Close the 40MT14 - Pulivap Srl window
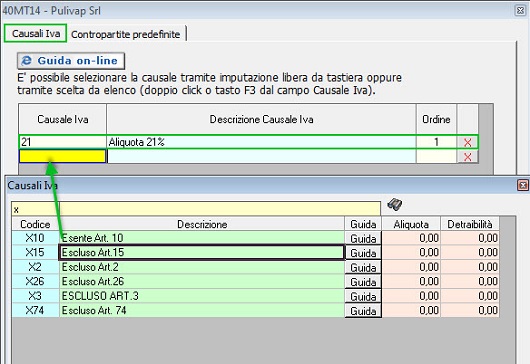530x364 pixels. tap(521, 10)
